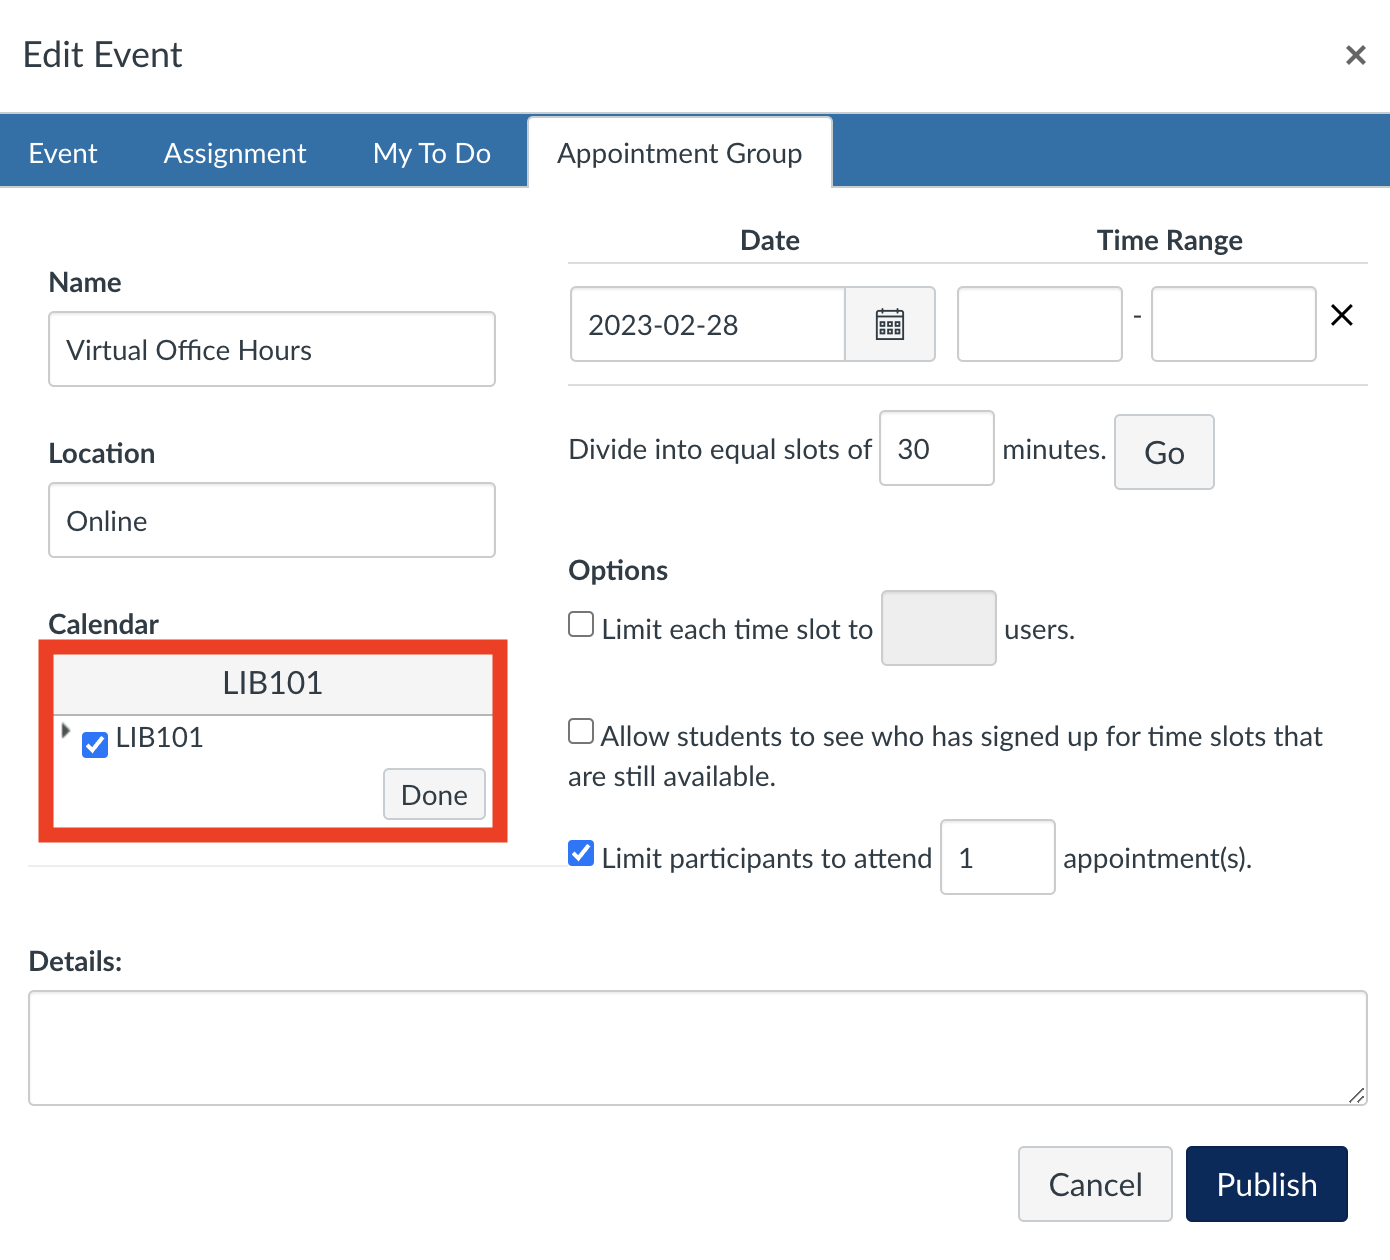Click the appointments limit field showing 1
The height and width of the screenshot is (1260, 1390).
998,857
